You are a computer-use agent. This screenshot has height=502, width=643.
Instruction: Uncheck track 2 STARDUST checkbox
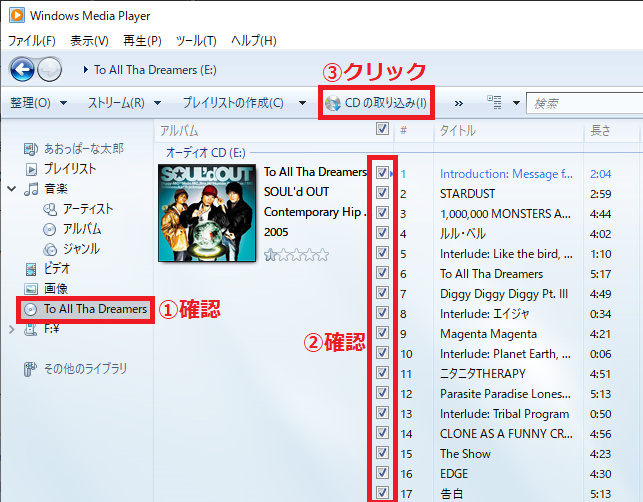pos(382,192)
